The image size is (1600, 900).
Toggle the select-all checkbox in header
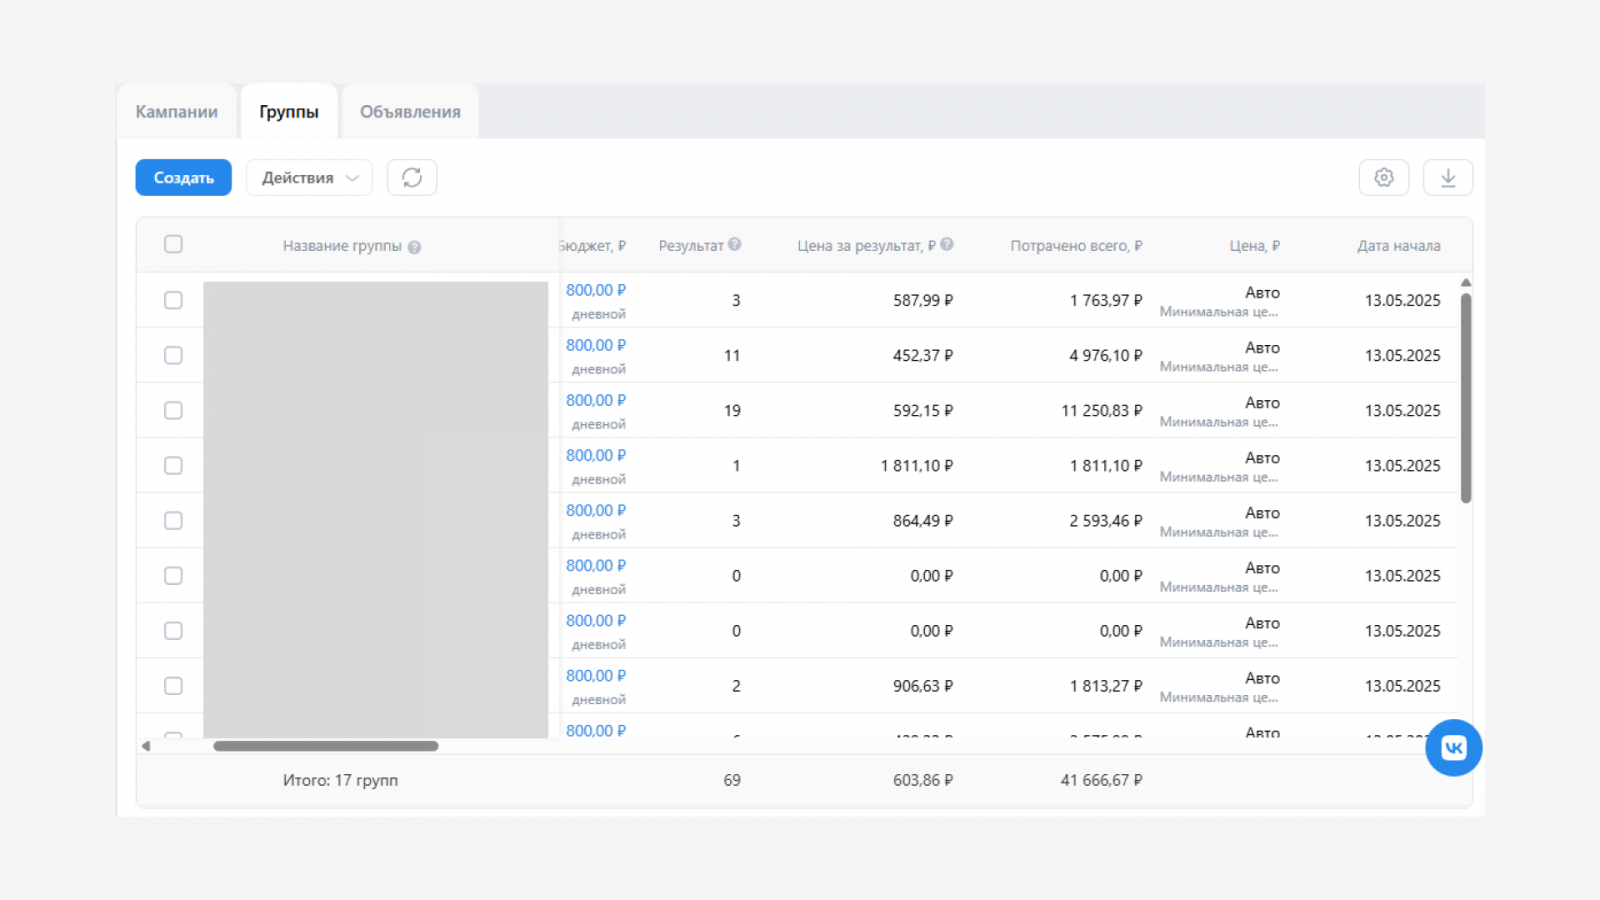pyautogui.click(x=173, y=245)
